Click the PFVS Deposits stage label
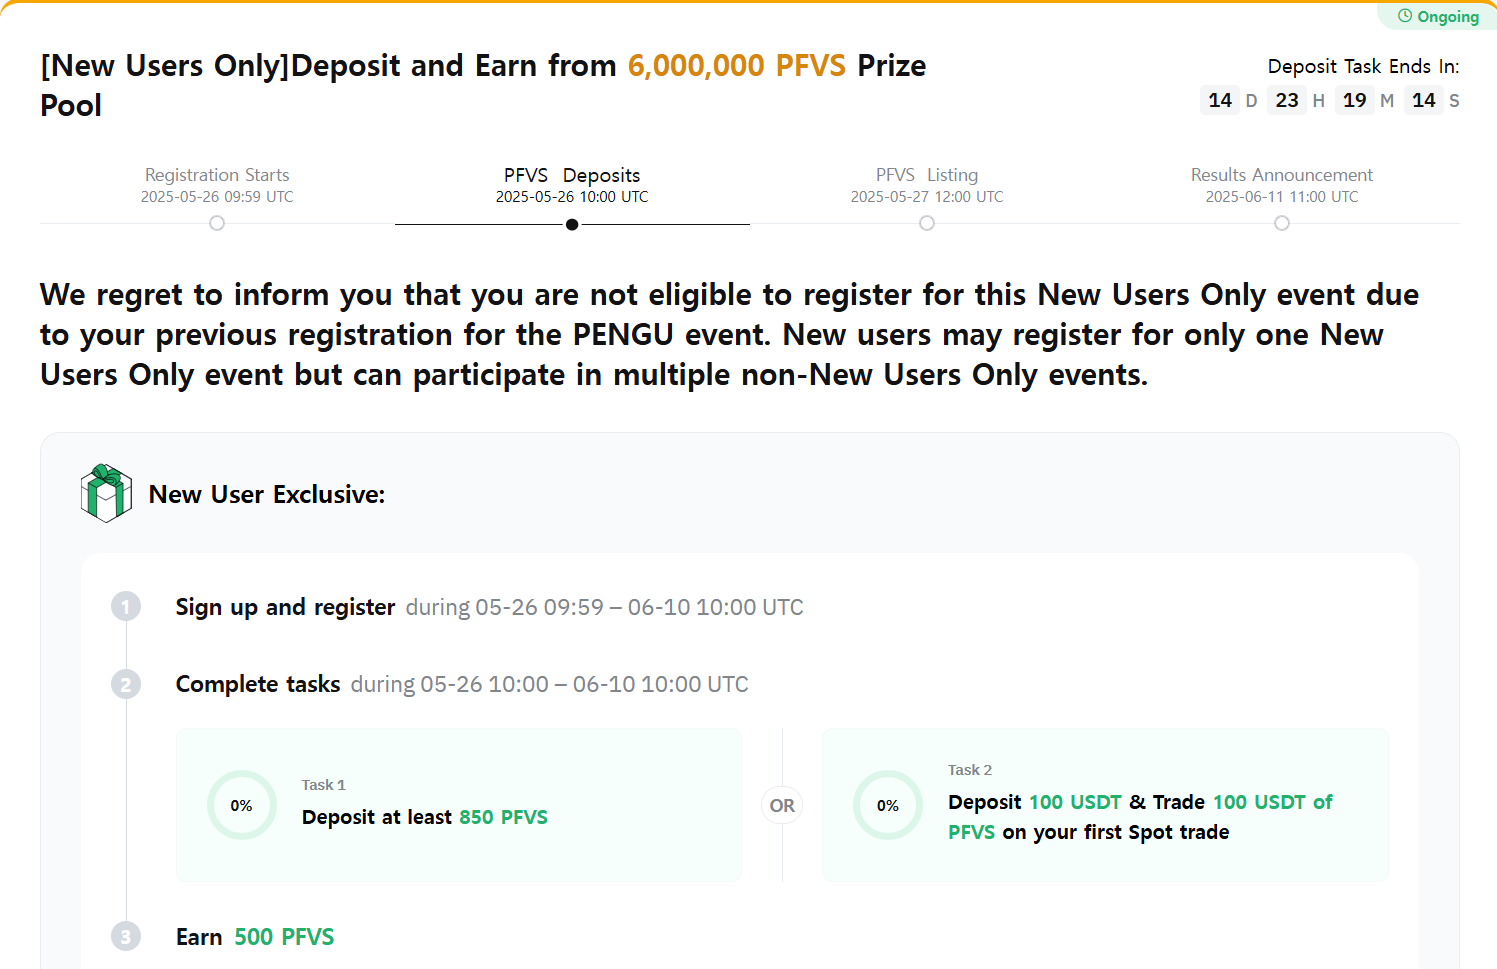This screenshot has height=969, width=1497. (x=572, y=175)
